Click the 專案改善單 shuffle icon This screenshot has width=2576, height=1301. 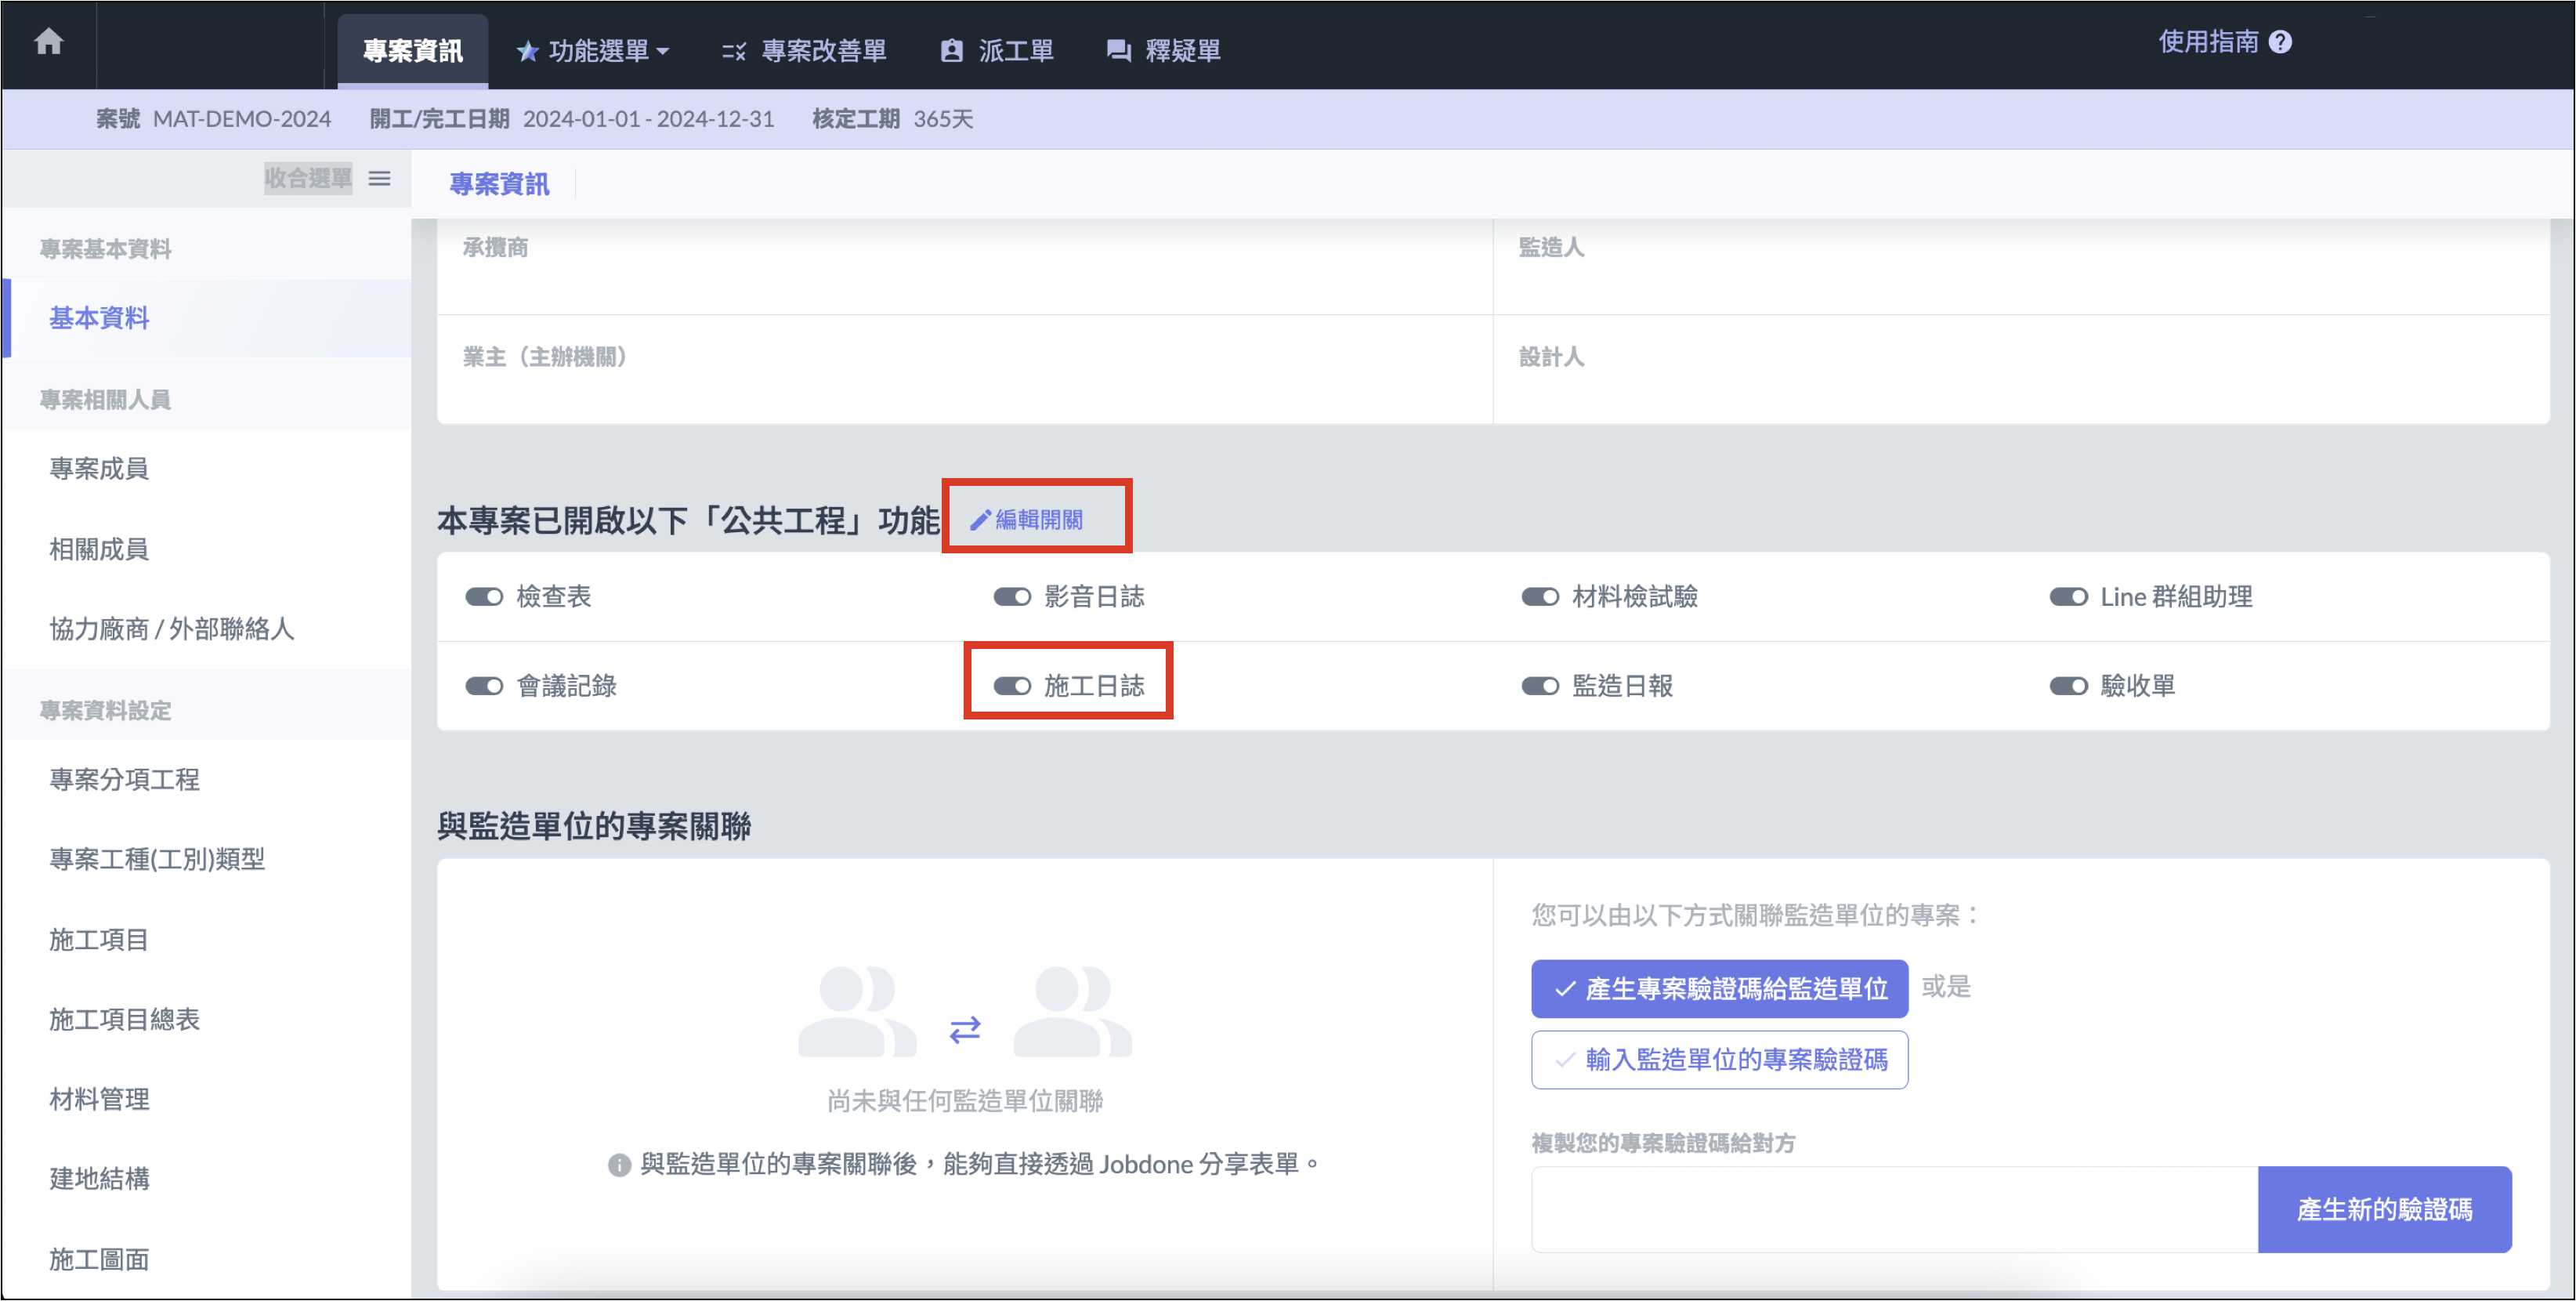[733, 51]
